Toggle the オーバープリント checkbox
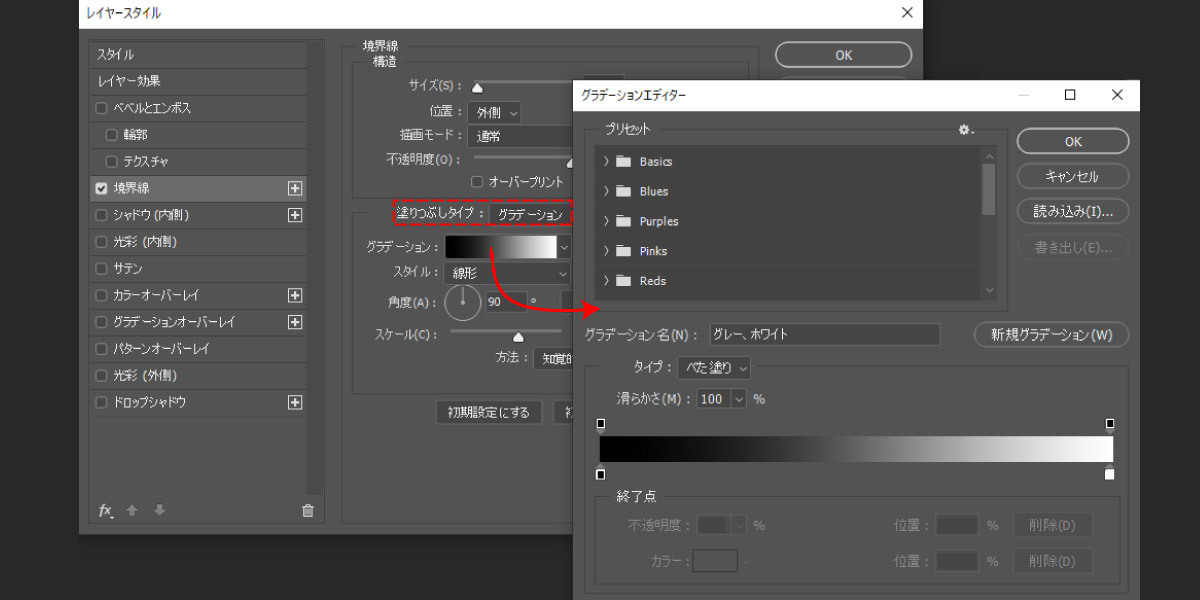The height and width of the screenshot is (600, 1200). point(477,182)
